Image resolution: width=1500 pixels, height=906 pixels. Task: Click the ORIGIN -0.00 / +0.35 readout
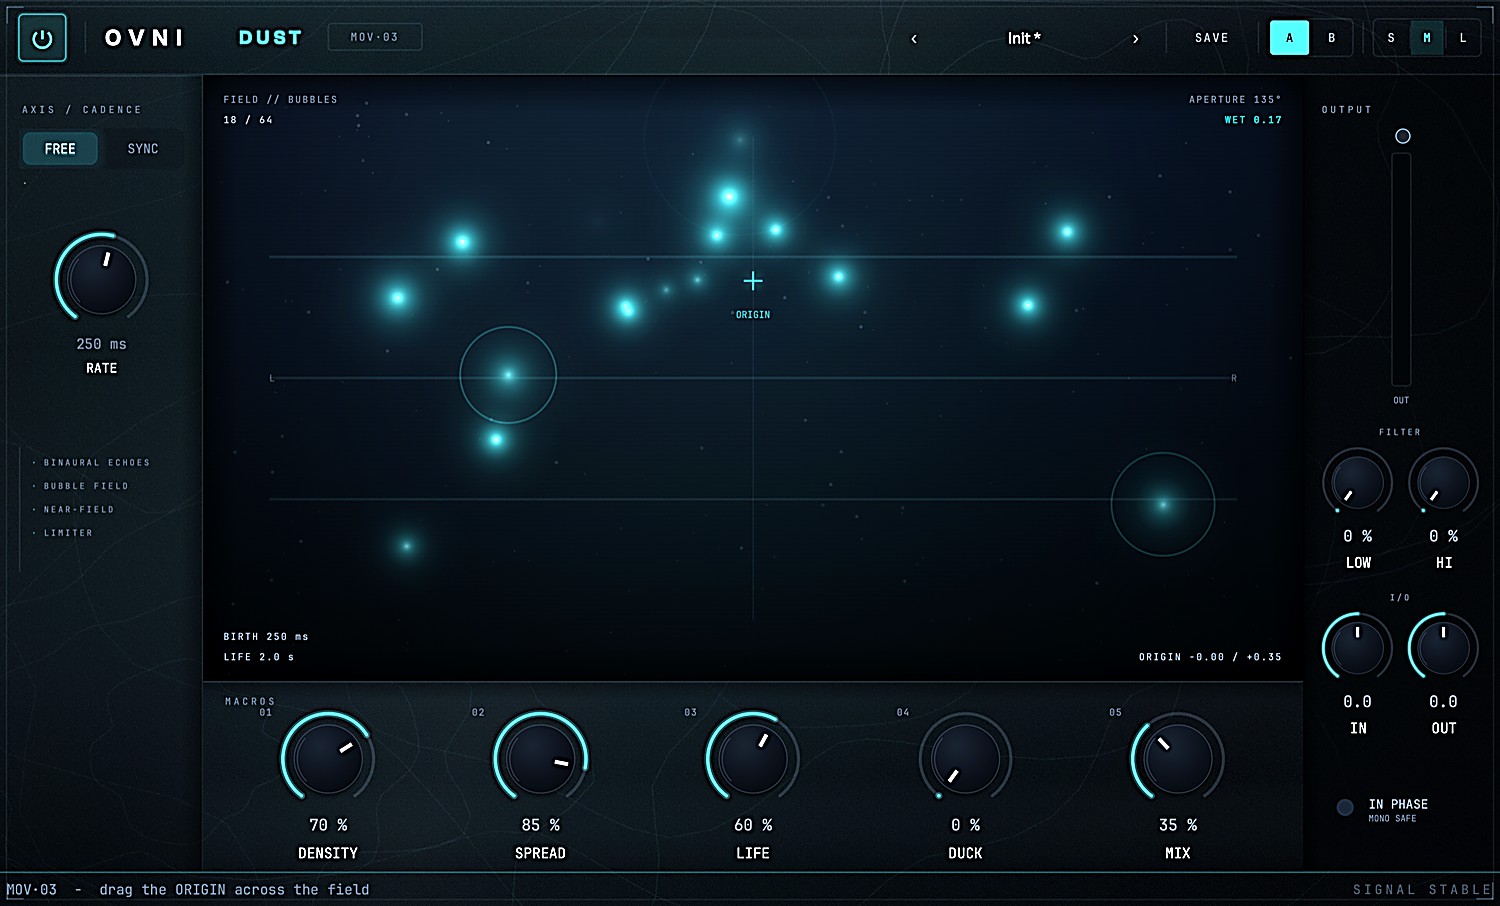1210,657
